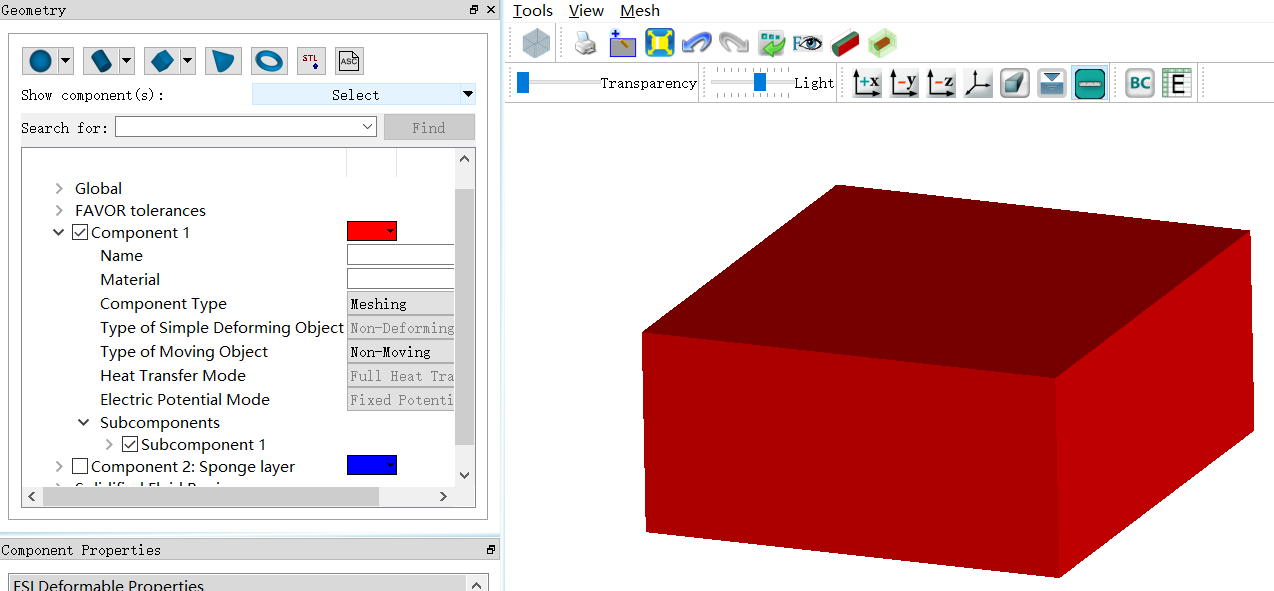Click the Undo icon in the toolbar
The image size is (1274, 591).
coord(696,42)
